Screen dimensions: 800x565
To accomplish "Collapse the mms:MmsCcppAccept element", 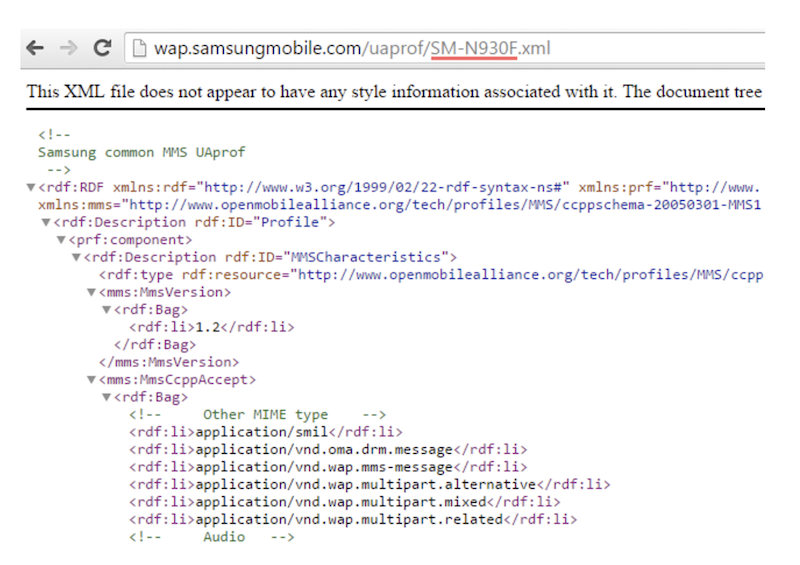I will [x=91, y=379].
